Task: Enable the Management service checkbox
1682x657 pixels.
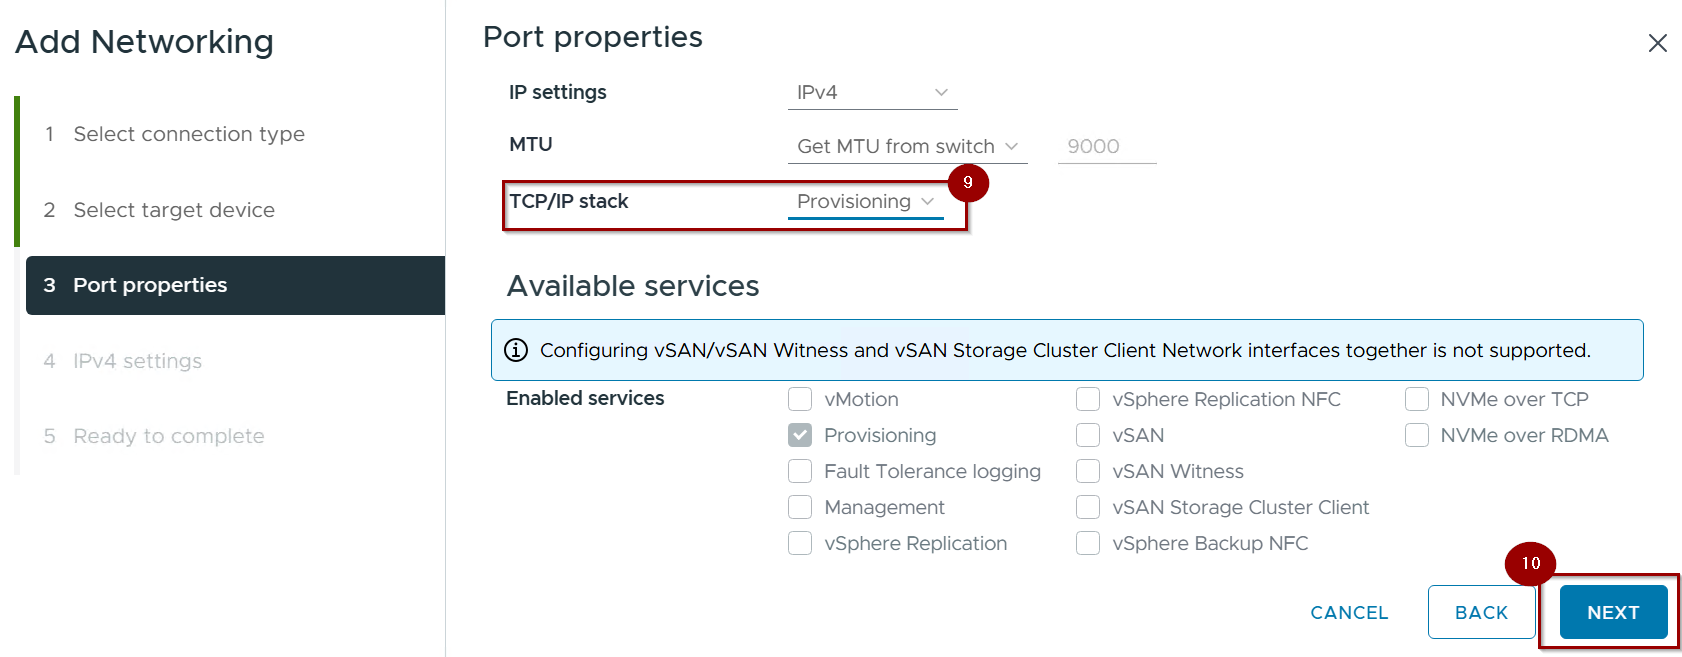Action: [800, 507]
